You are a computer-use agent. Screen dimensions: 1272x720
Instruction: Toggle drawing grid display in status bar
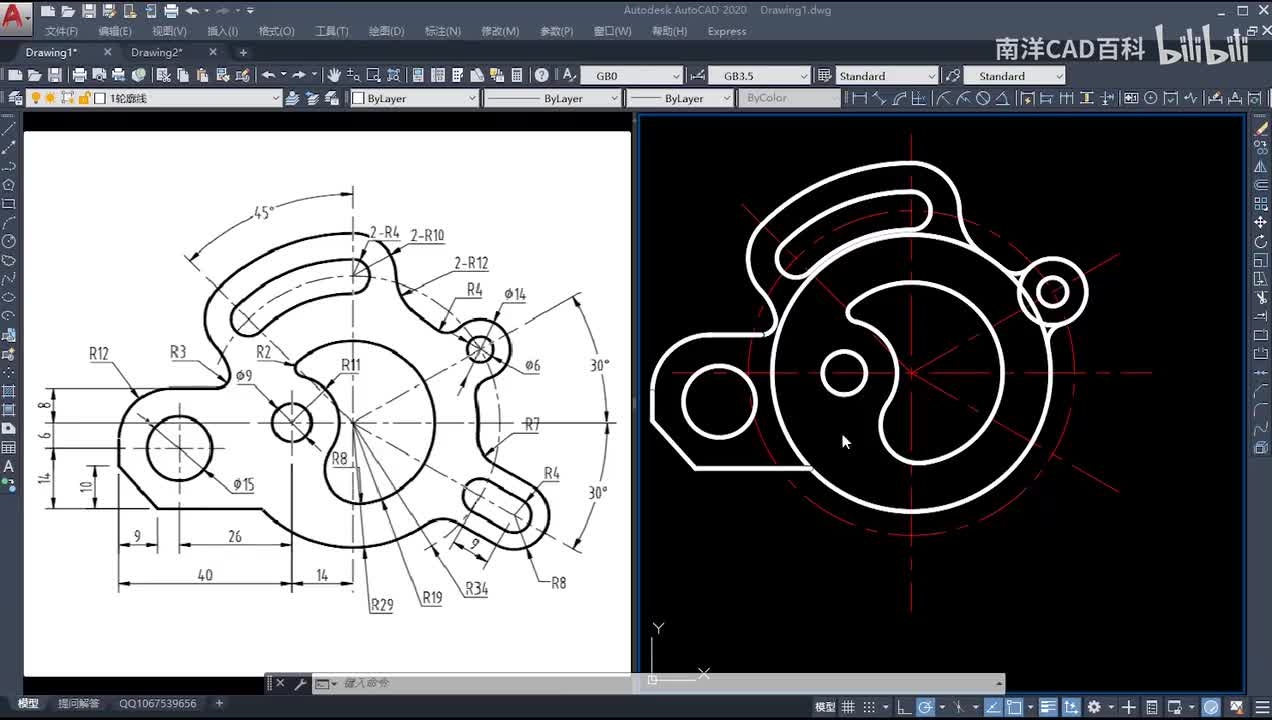tap(848, 707)
